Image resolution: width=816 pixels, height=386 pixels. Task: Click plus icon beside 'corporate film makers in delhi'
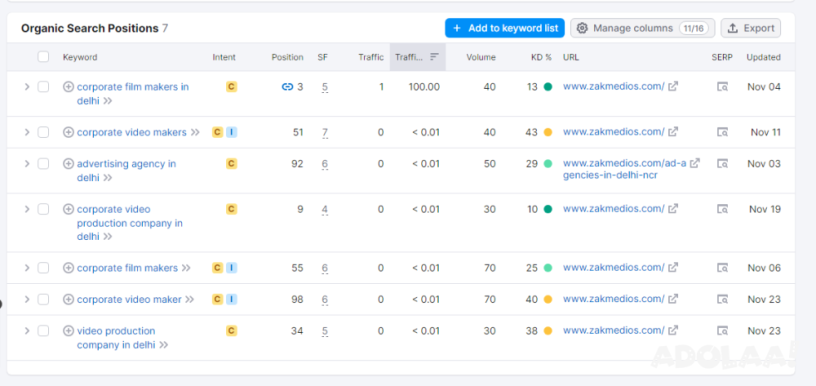coord(68,87)
